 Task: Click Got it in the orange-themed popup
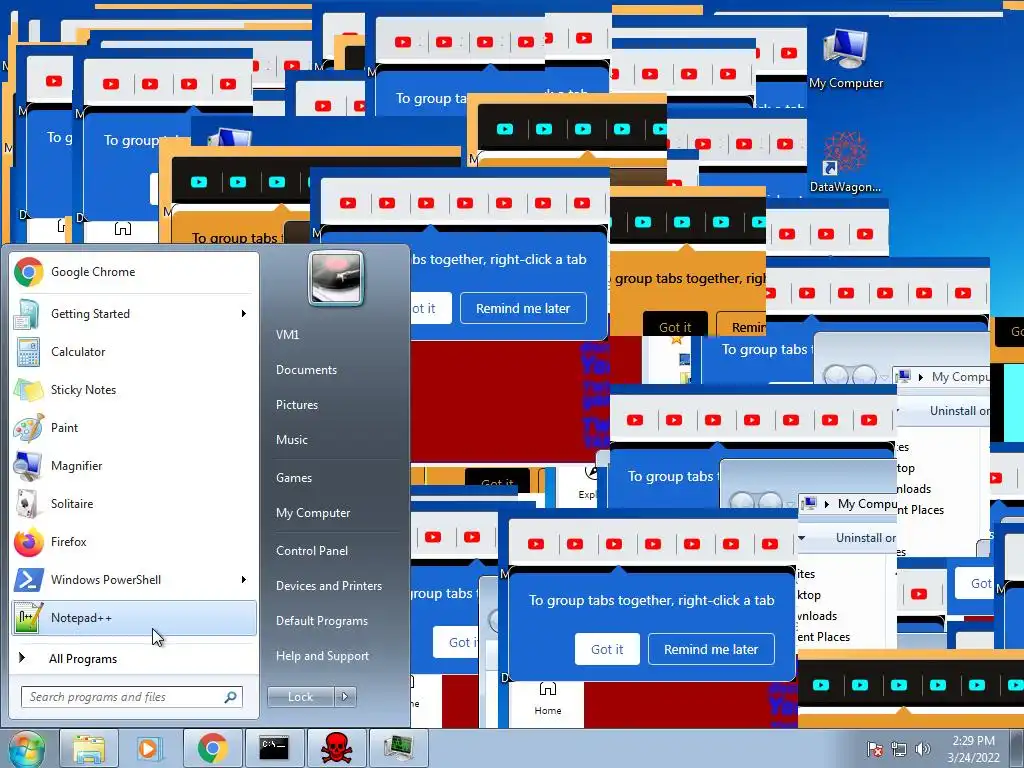click(x=675, y=326)
